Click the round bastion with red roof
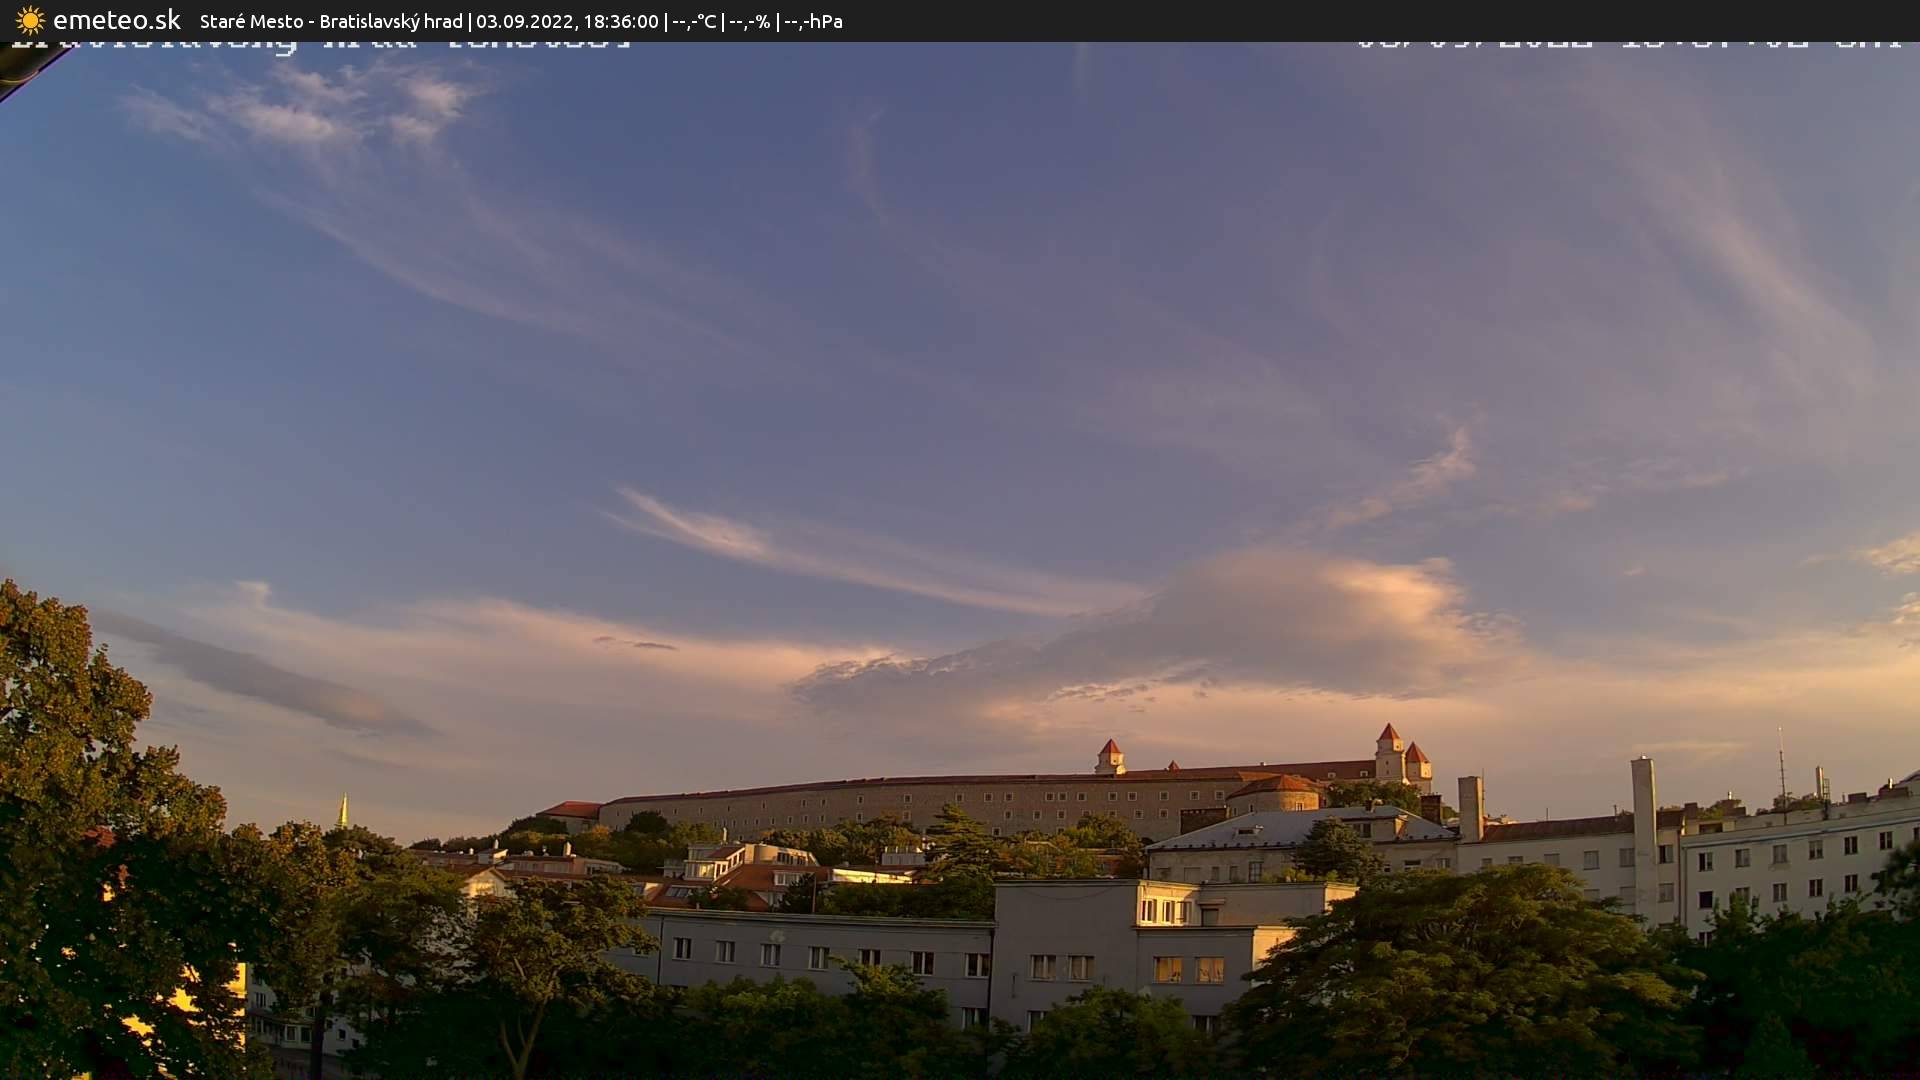This screenshot has height=1080, width=1920. point(1273,794)
